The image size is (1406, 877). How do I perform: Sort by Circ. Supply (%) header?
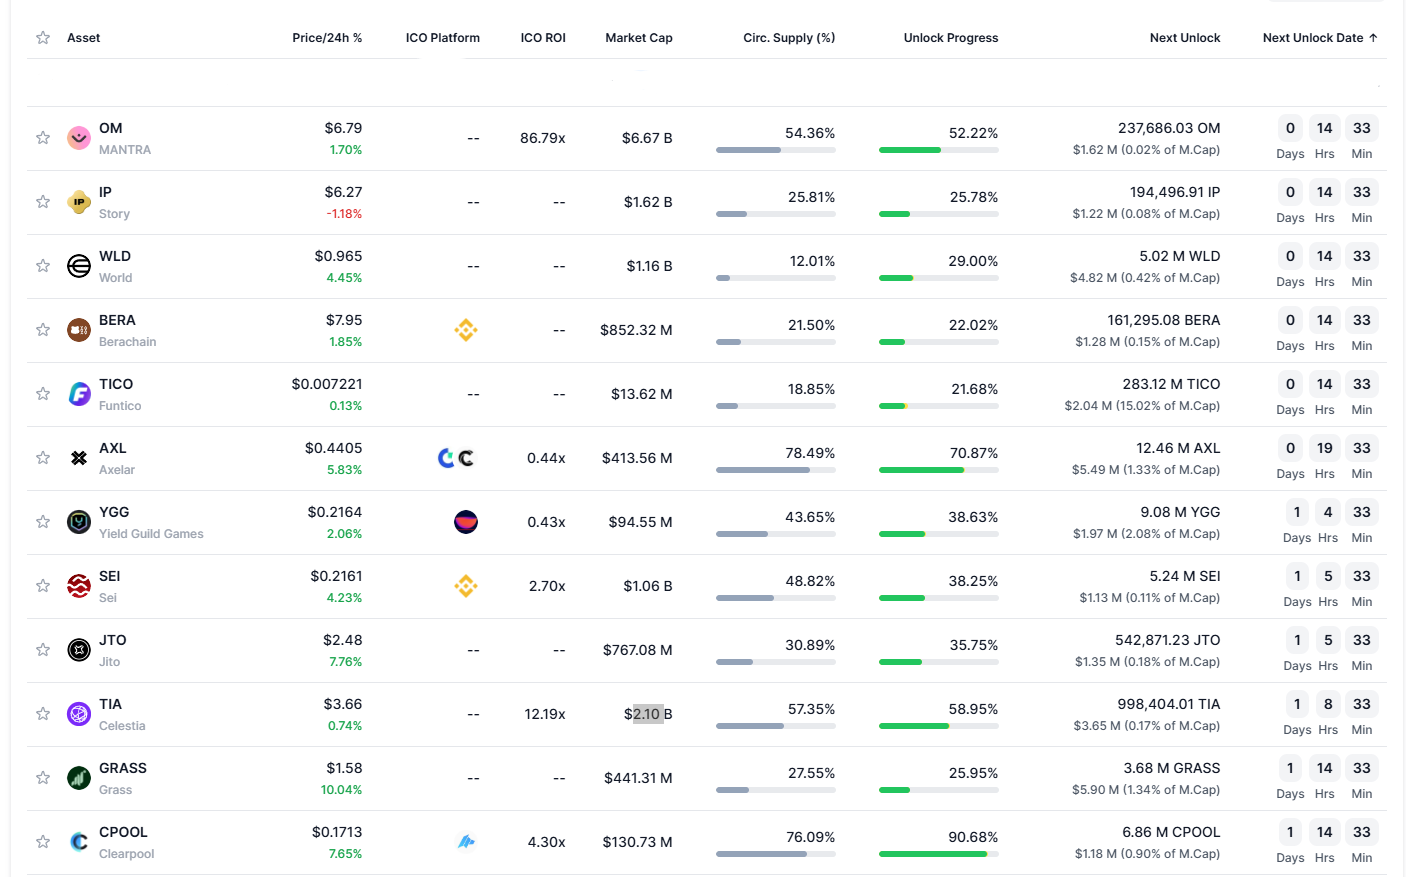point(789,38)
